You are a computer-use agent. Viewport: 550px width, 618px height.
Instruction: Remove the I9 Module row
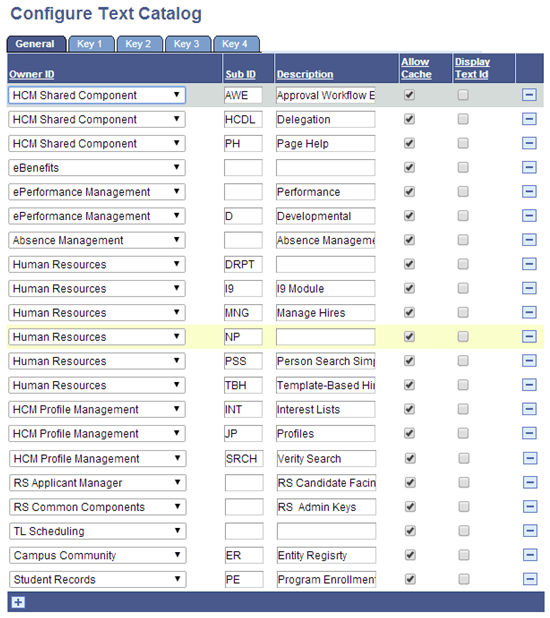[529, 288]
